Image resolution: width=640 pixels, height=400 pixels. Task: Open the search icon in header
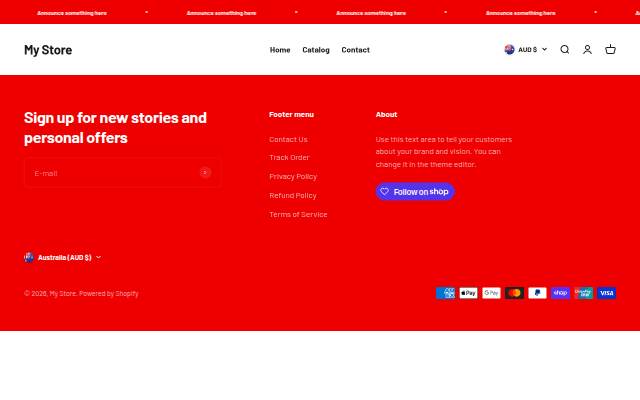click(564, 49)
